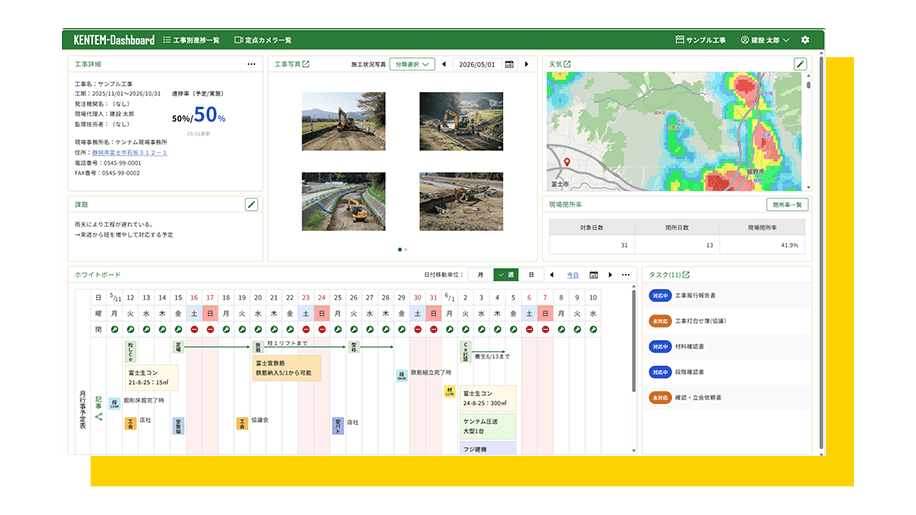Screen dimensions: 916x515
Task: Open the top-right excavator field photo
Action: (461, 121)
